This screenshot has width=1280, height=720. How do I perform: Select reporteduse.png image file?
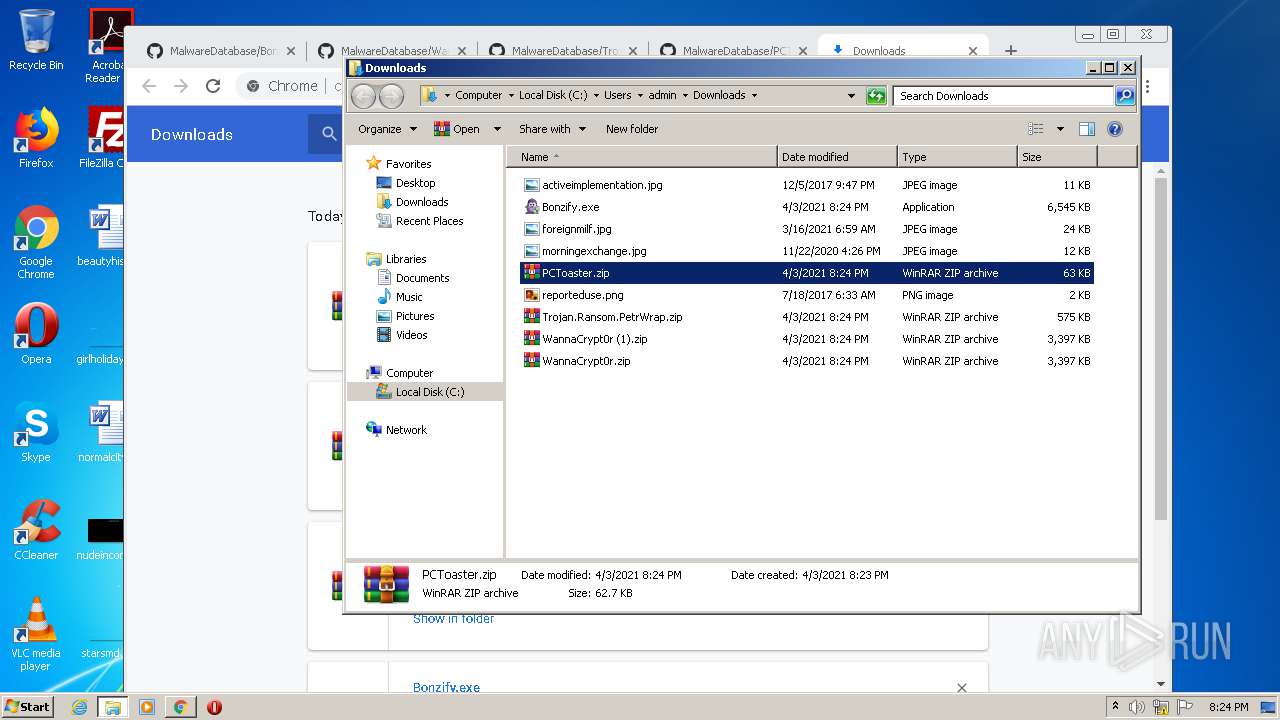[x=582, y=295]
